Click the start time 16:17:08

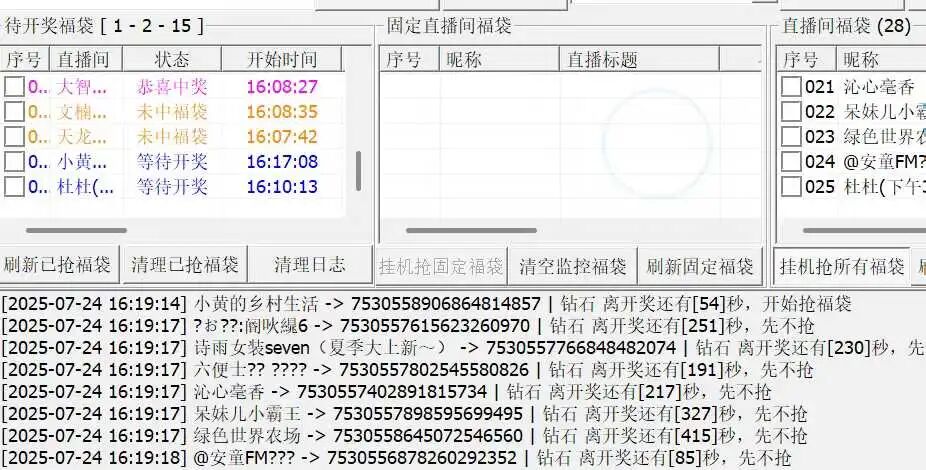pyautogui.click(x=282, y=161)
